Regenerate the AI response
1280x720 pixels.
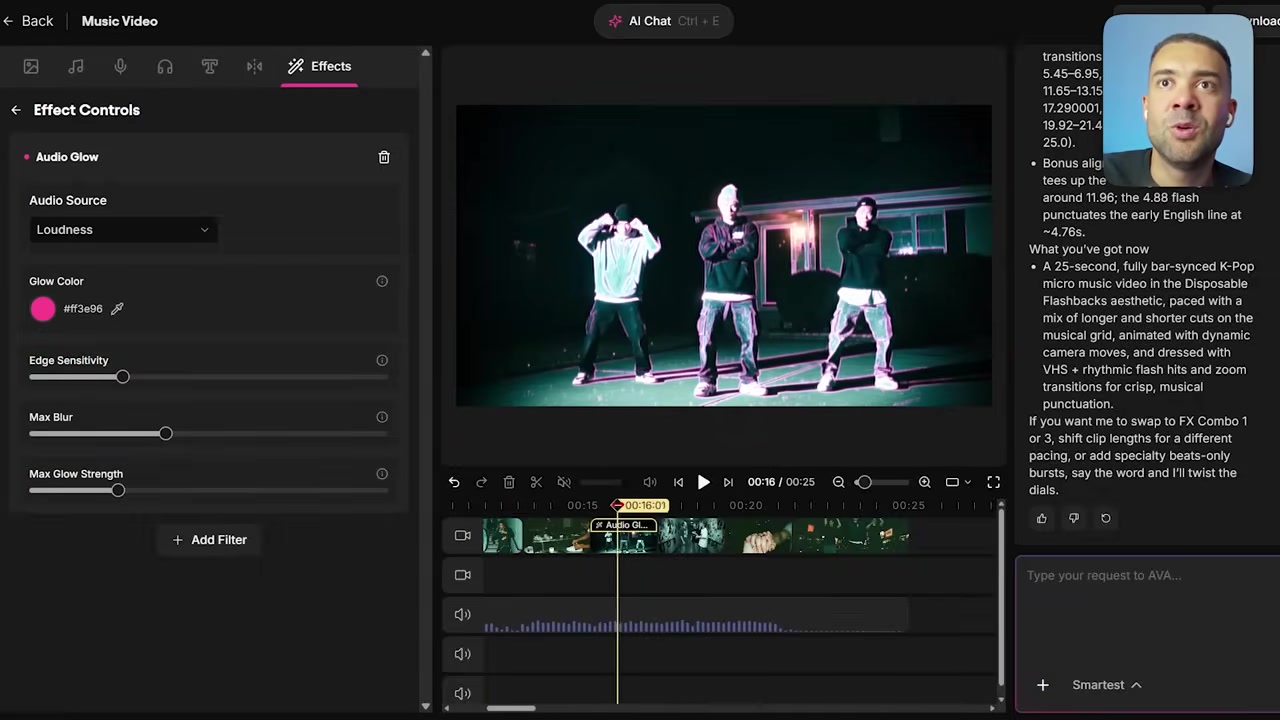click(x=1106, y=518)
